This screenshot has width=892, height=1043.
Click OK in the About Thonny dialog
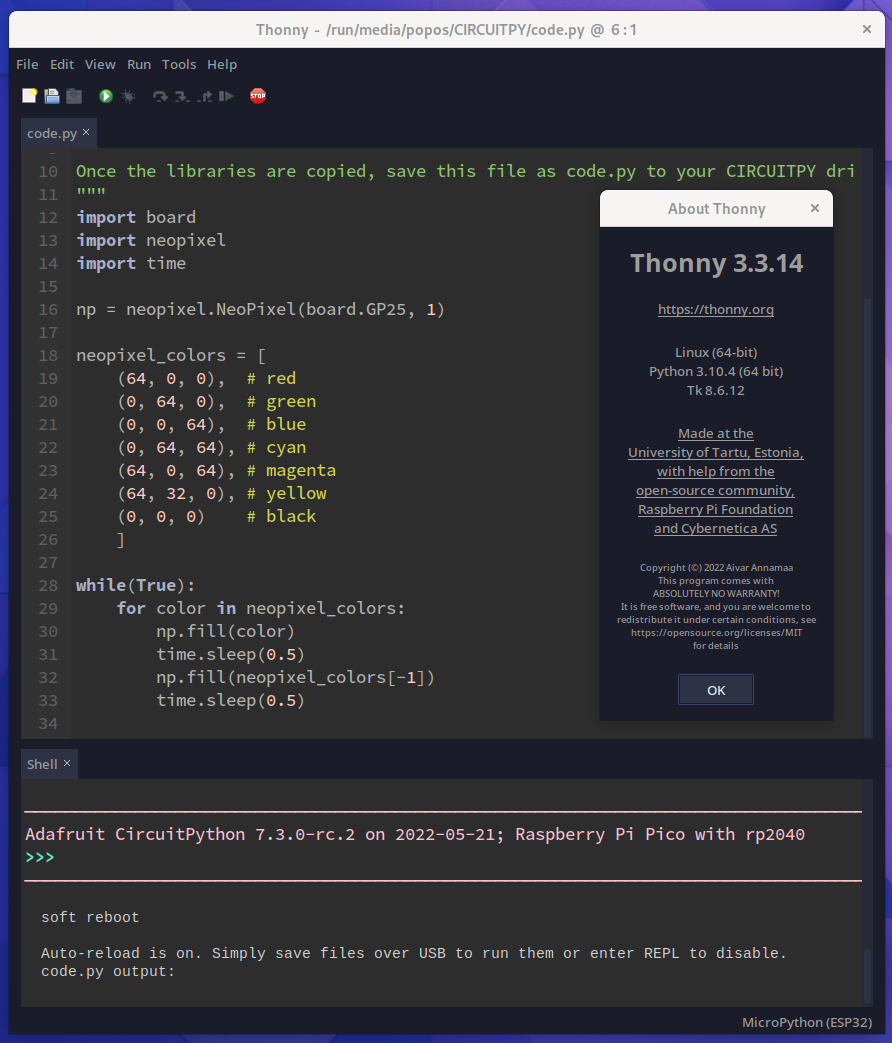pyautogui.click(x=716, y=690)
